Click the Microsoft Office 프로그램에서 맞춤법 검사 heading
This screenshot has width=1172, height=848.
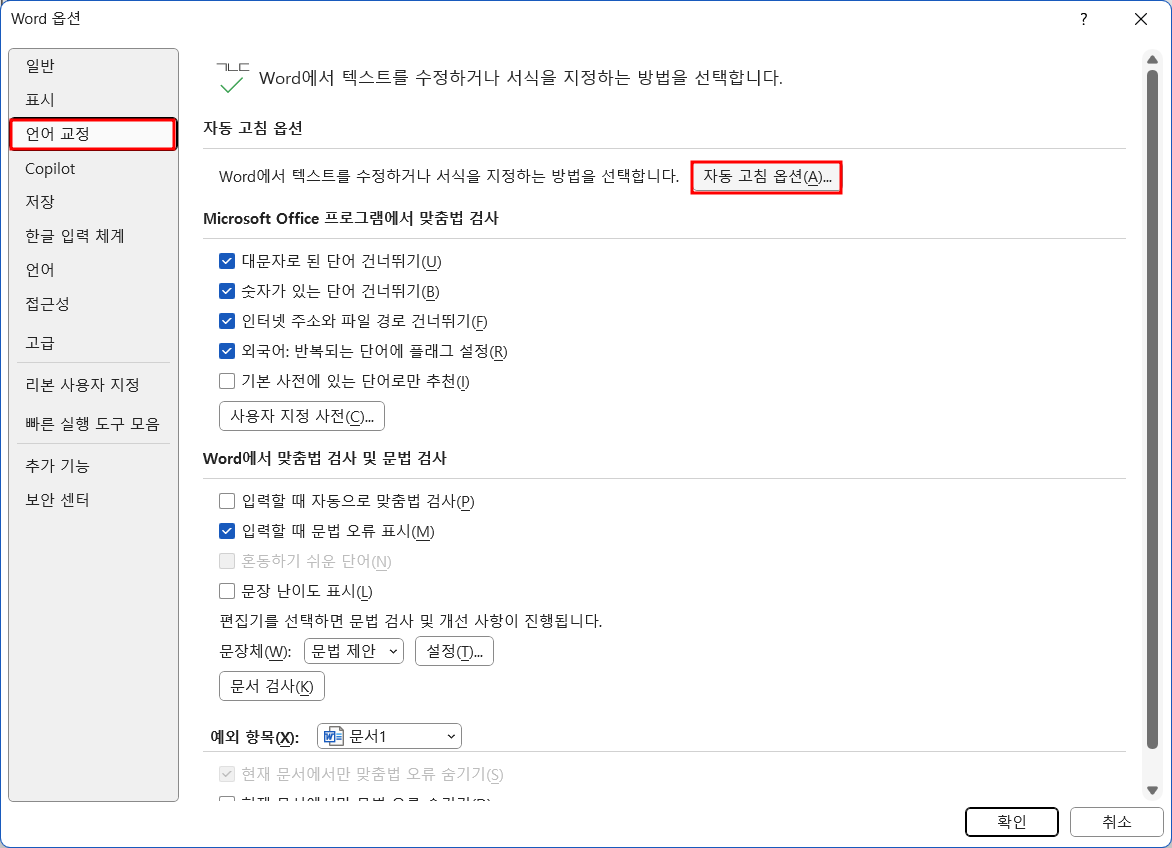351,218
